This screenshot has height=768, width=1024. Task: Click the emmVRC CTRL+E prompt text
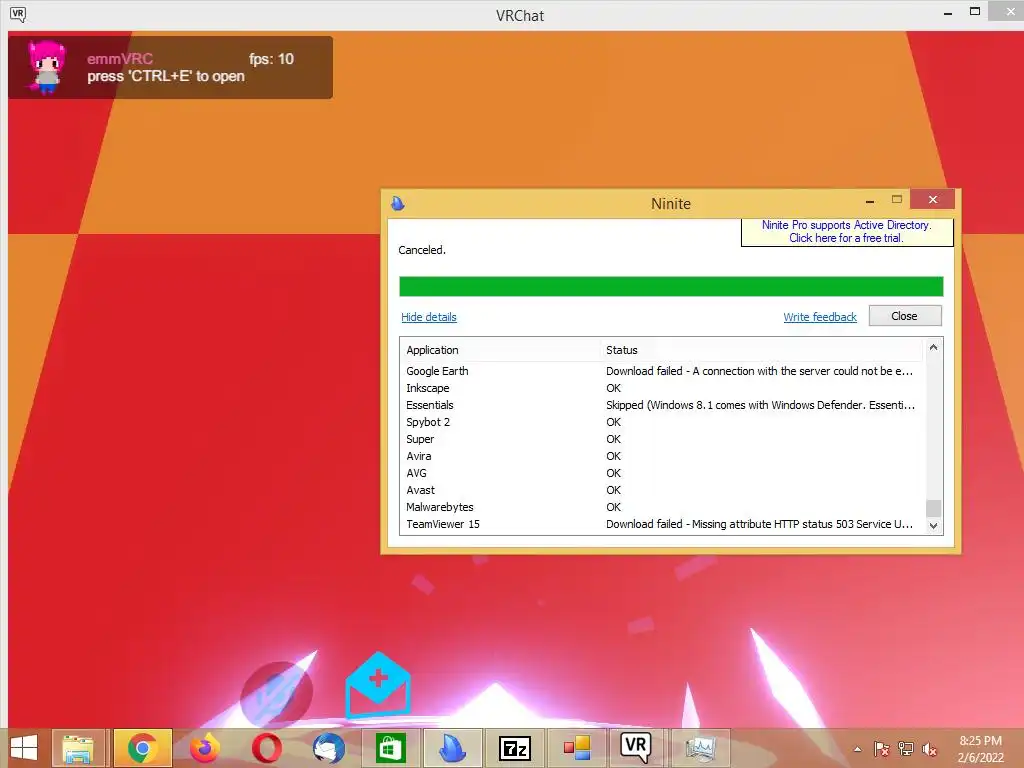[166, 76]
